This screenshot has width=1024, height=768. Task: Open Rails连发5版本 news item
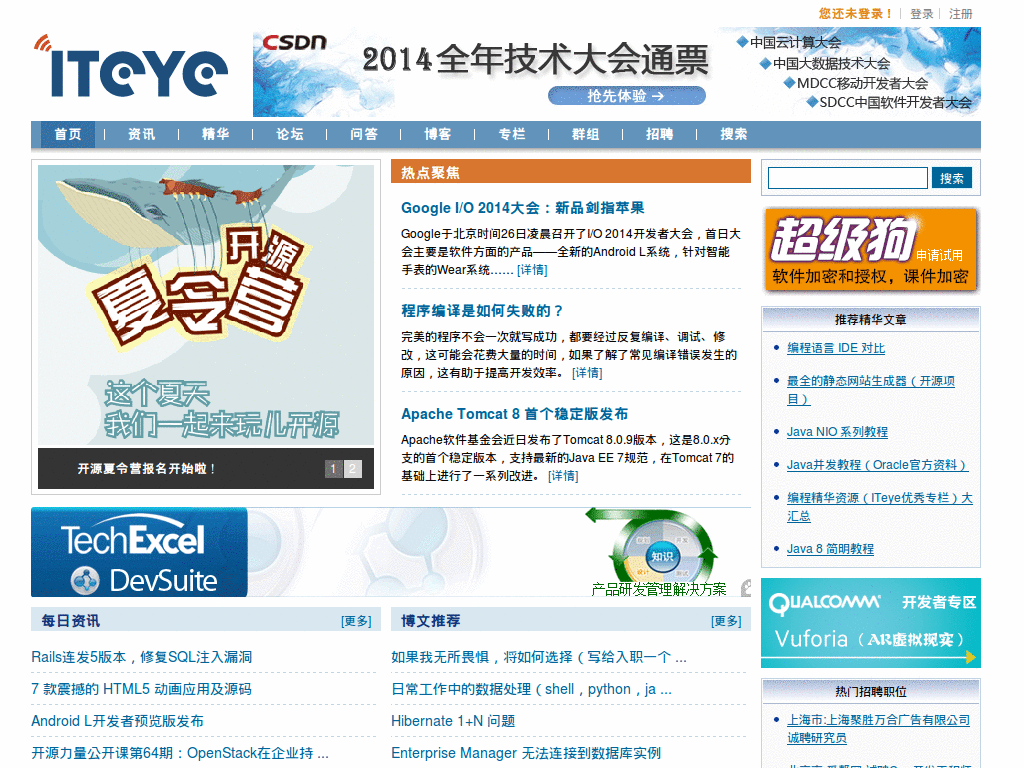point(142,657)
